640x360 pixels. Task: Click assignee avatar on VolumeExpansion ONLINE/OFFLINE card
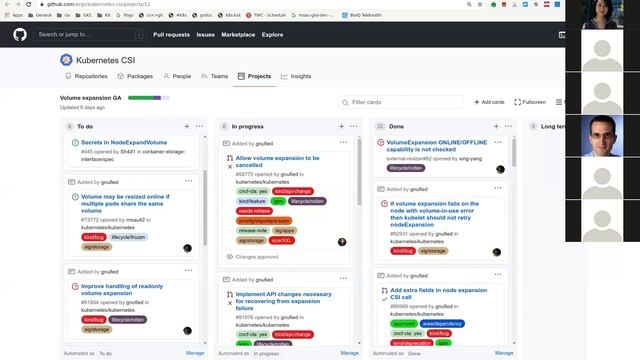500,169
